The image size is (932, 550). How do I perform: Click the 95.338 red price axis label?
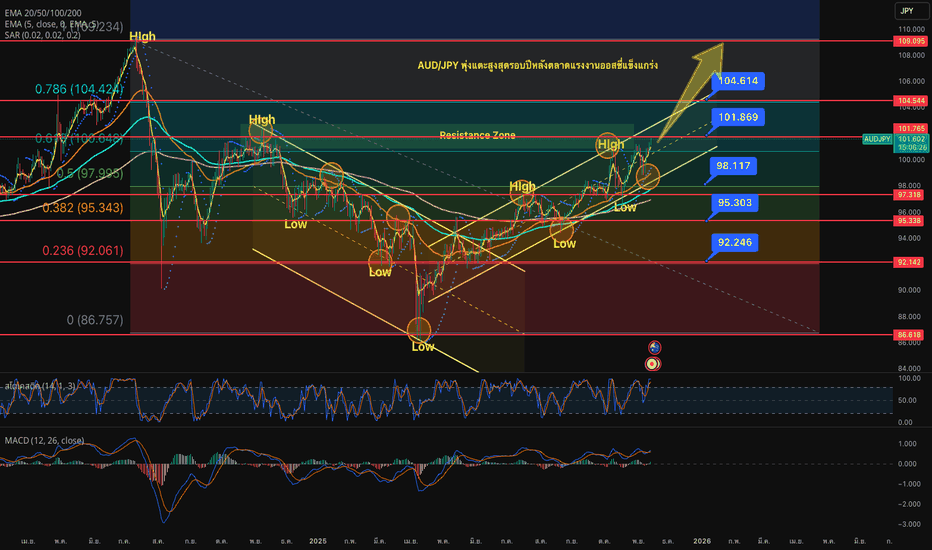point(909,221)
